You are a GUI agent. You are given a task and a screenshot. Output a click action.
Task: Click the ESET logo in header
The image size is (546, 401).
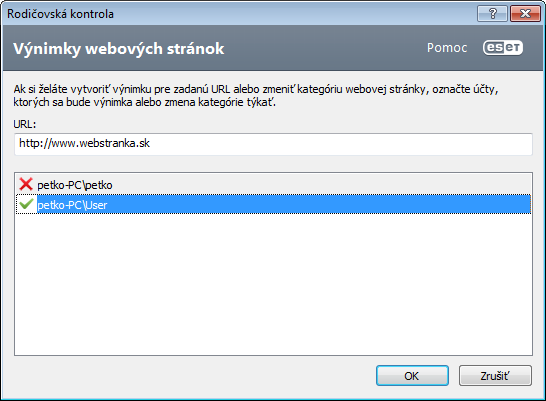pyautogui.click(x=503, y=48)
